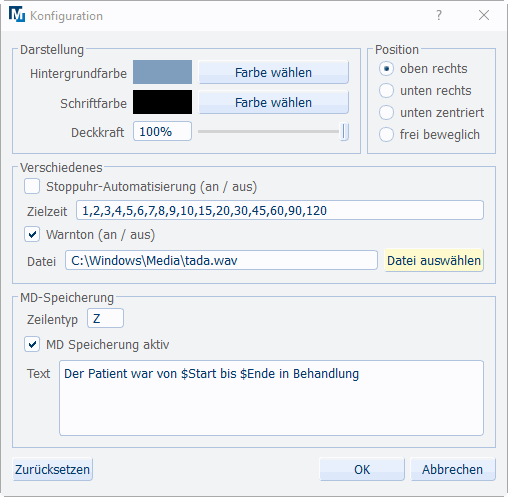Click the Hintergrundfarbe label
The height and width of the screenshot is (497, 508).
click(x=78, y=74)
